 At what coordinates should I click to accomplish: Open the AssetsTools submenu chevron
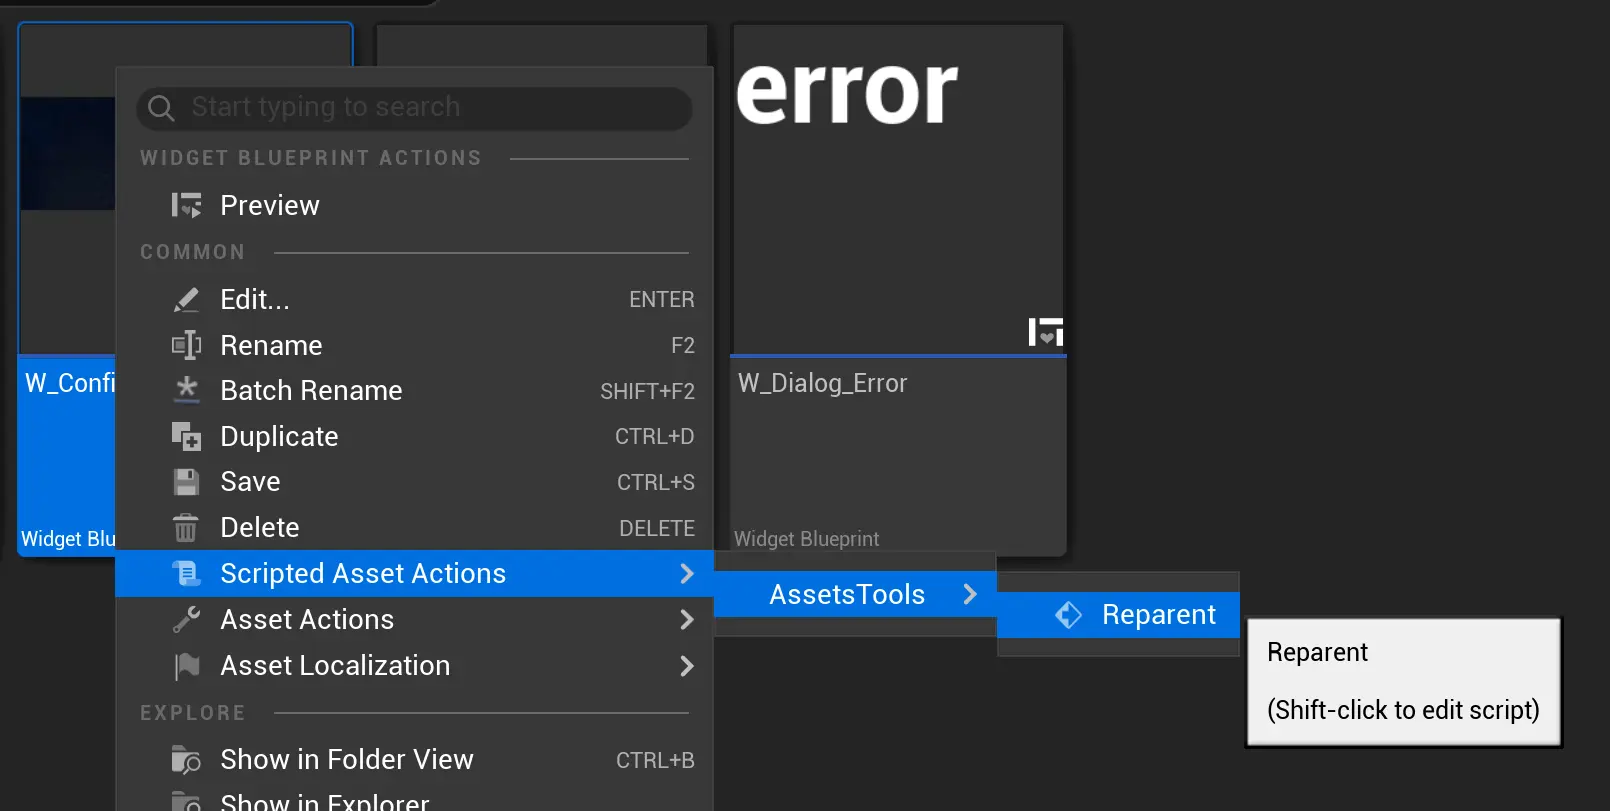click(x=969, y=595)
